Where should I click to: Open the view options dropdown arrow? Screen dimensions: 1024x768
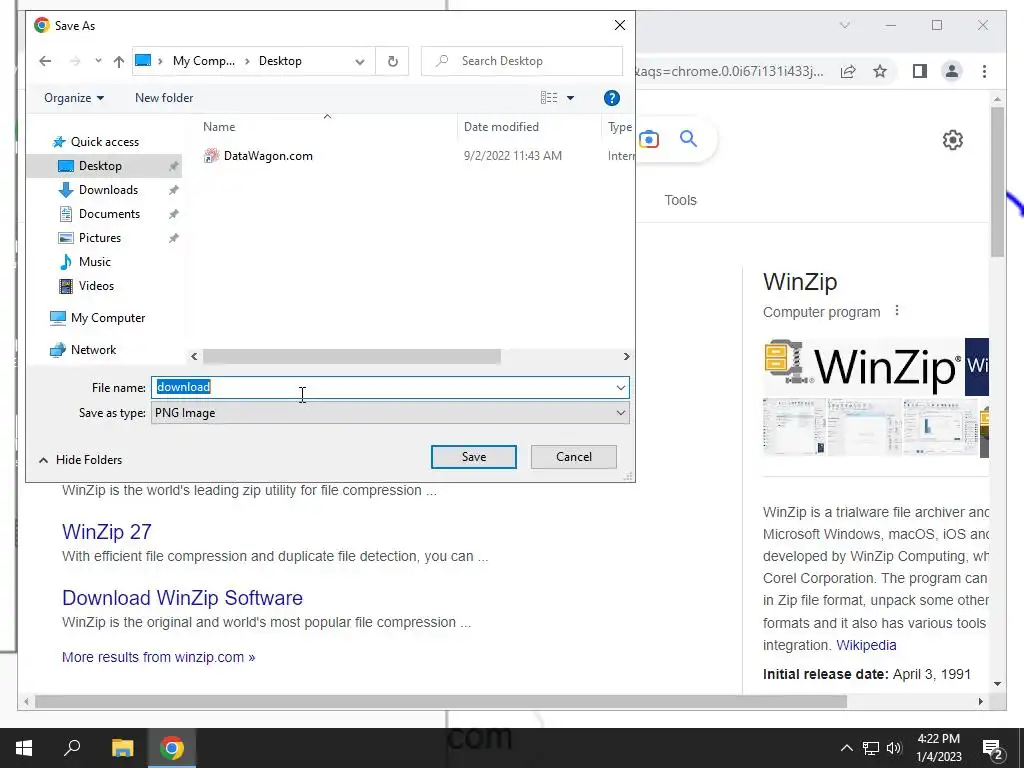(570, 98)
